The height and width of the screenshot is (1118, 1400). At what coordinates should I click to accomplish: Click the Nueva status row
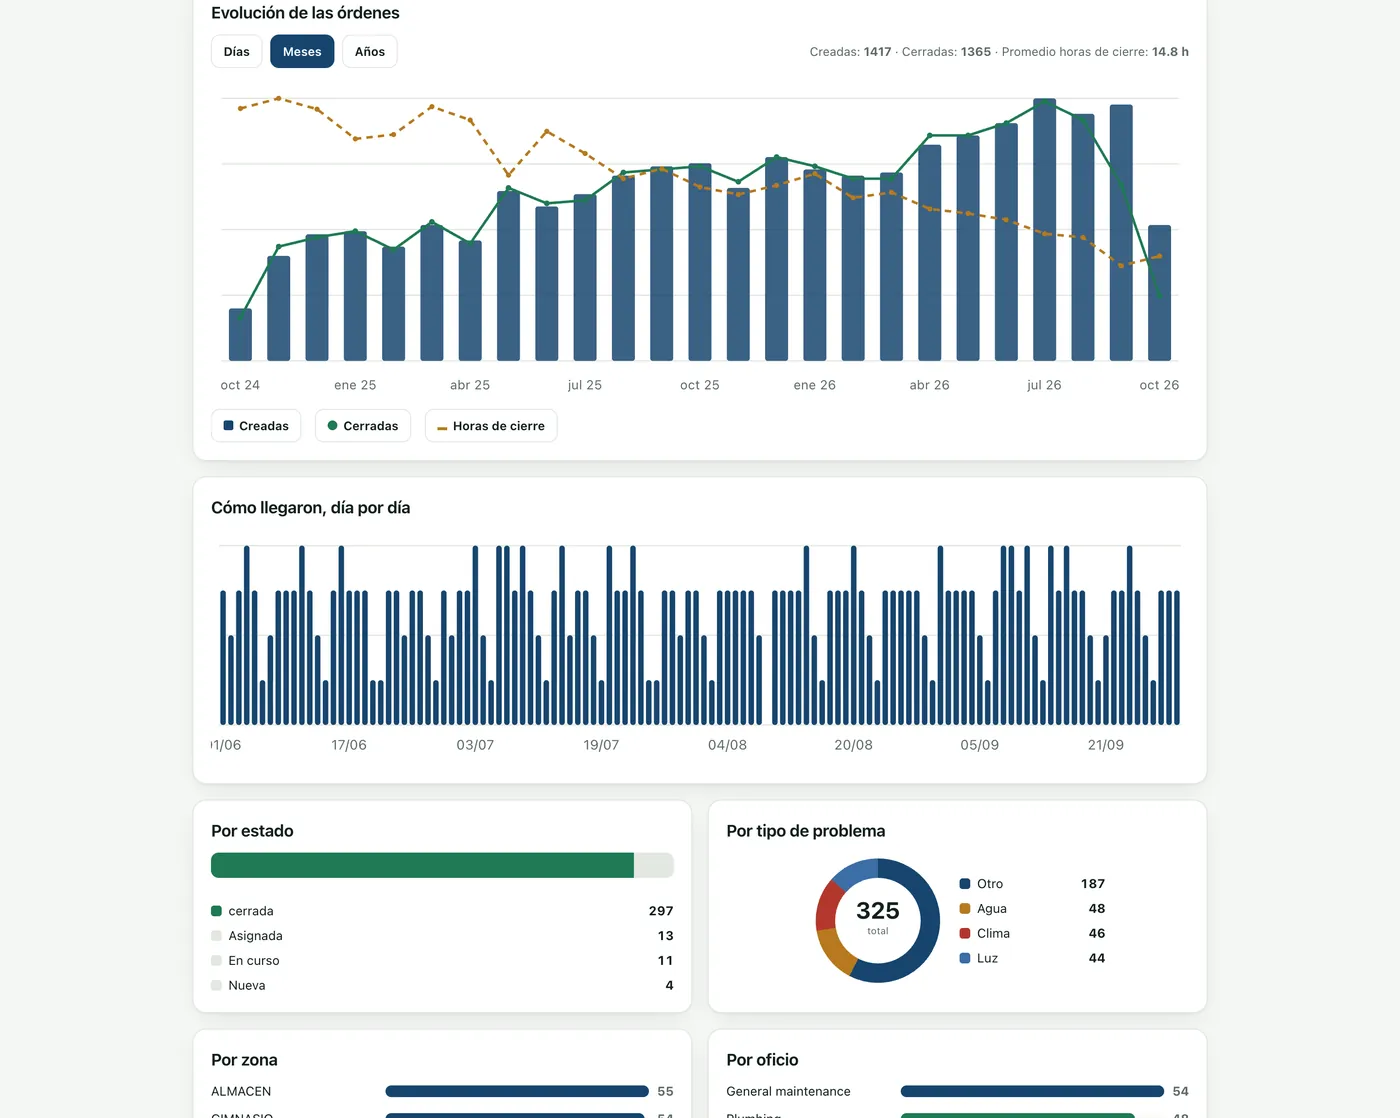442,986
